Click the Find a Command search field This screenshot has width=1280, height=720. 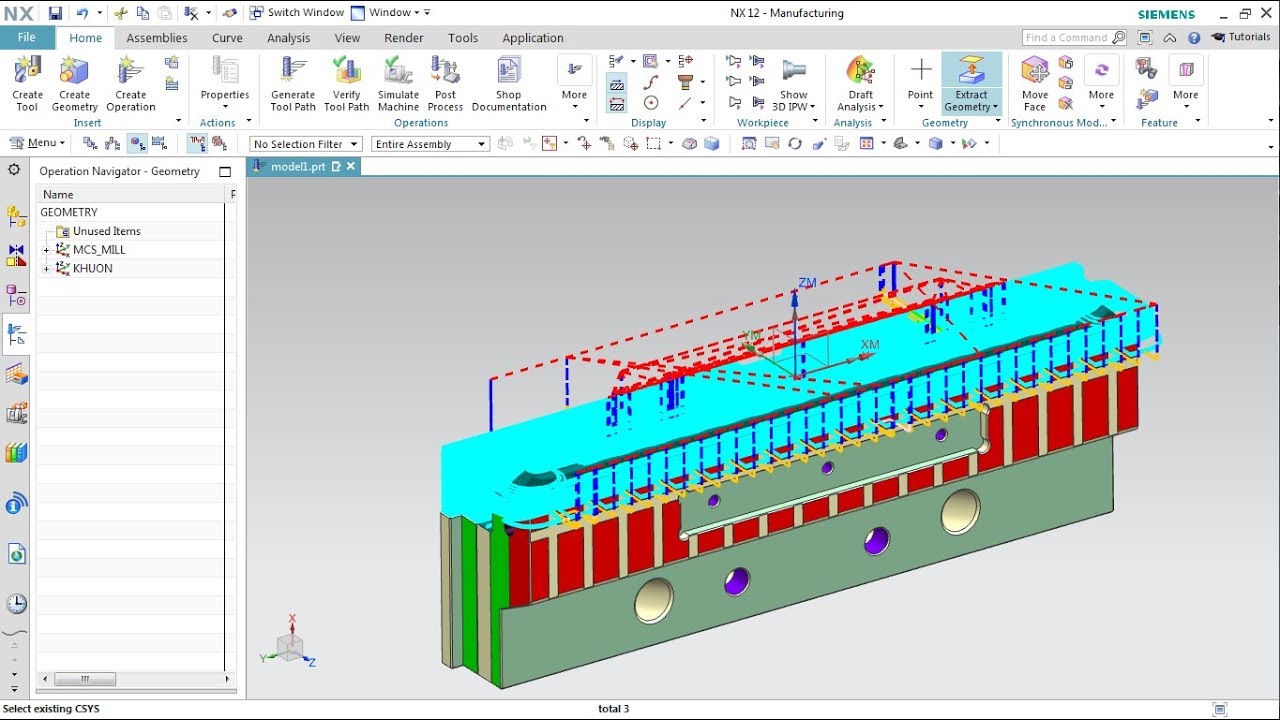[x=1074, y=38]
